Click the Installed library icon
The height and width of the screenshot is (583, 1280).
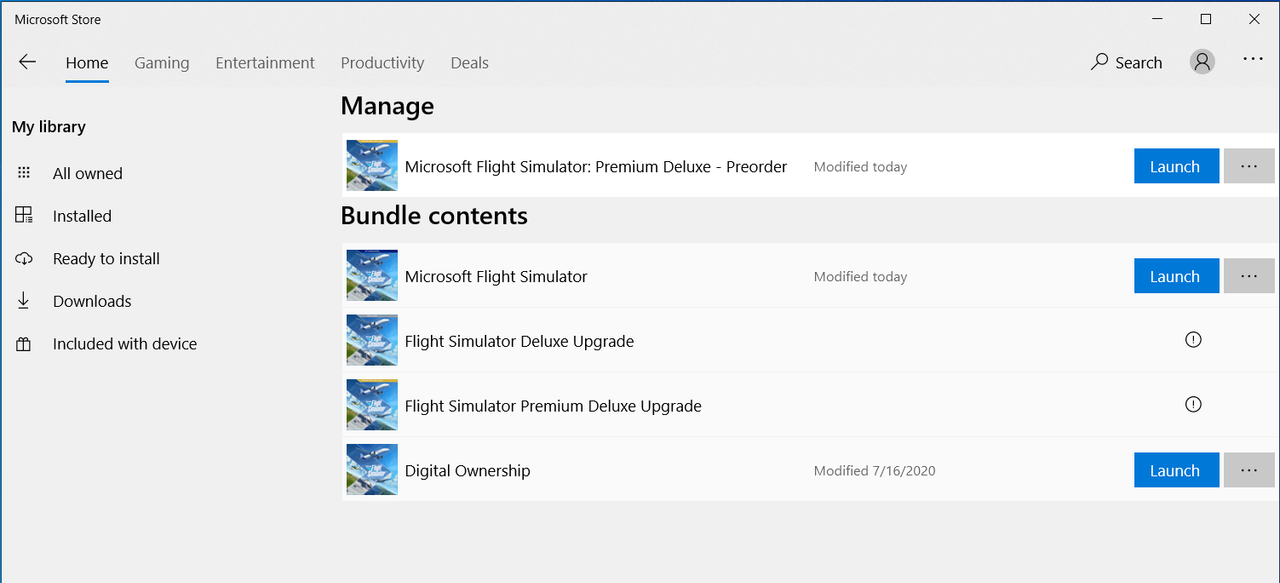pos(24,215)
